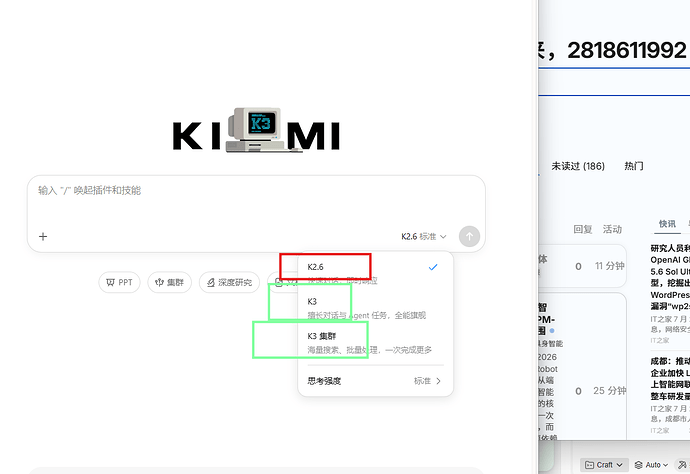Click the 2818611992 heading text
This screenshot has width=690, height=474.
pos(627,50)
